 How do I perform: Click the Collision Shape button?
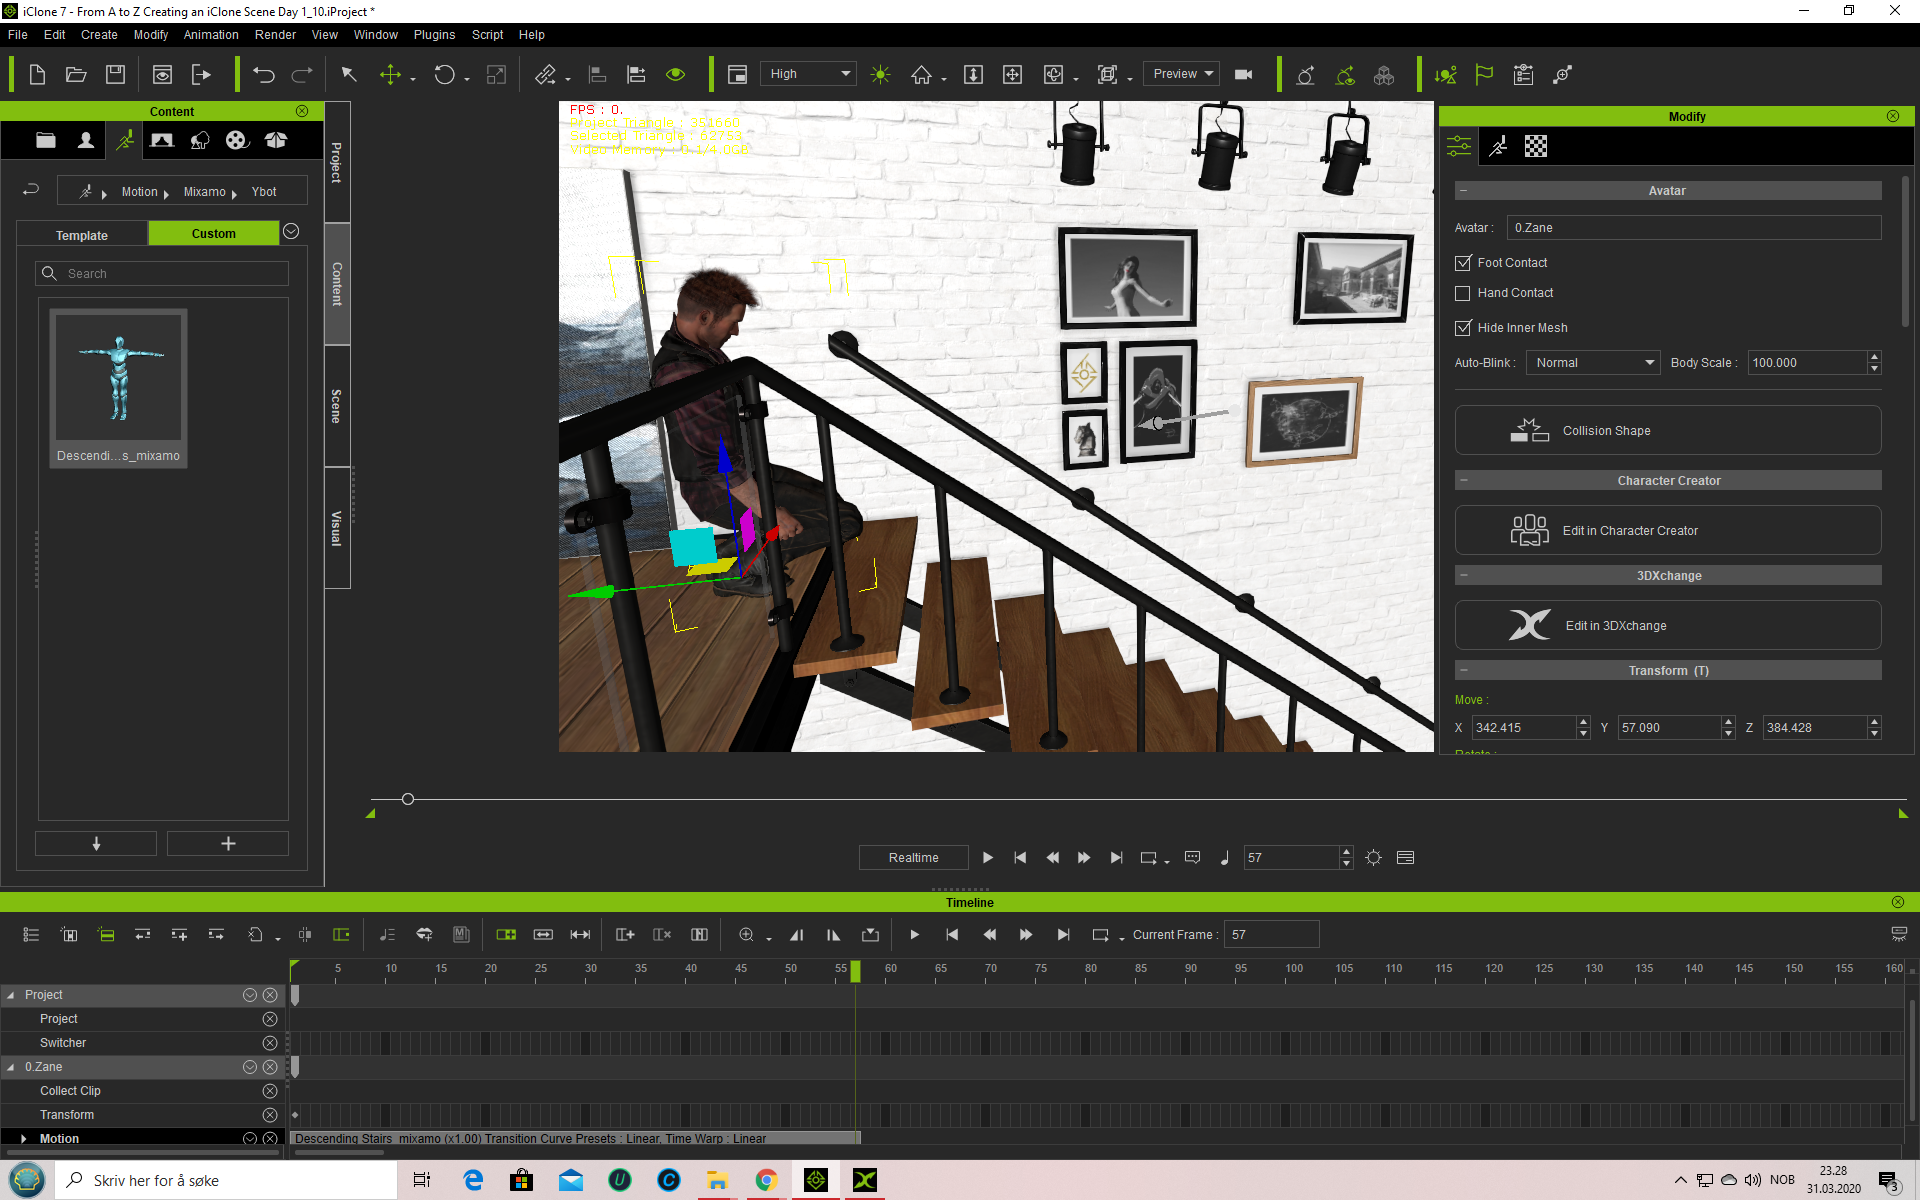tap(1667, 430)
